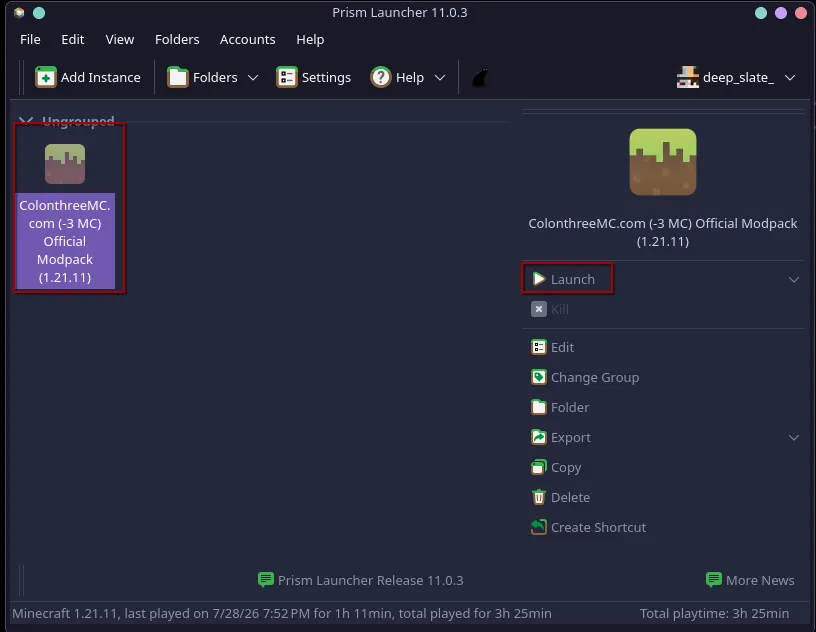Collapse the Ungrouped instance group
The image size is (816, 632).
click(26, 121)
